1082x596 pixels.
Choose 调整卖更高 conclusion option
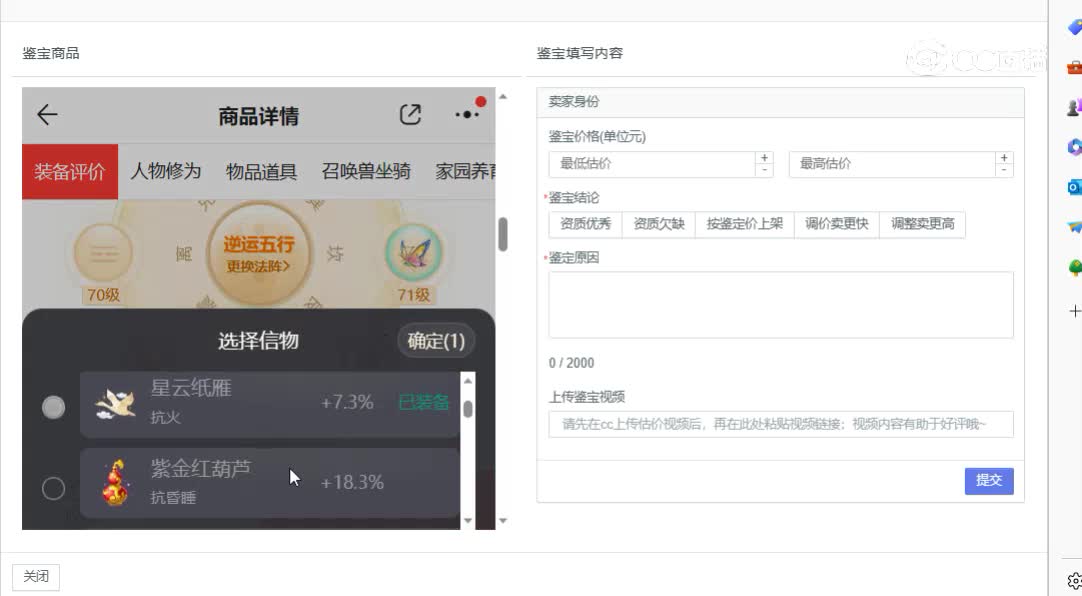pyautogui.click(x=923, y=224)
